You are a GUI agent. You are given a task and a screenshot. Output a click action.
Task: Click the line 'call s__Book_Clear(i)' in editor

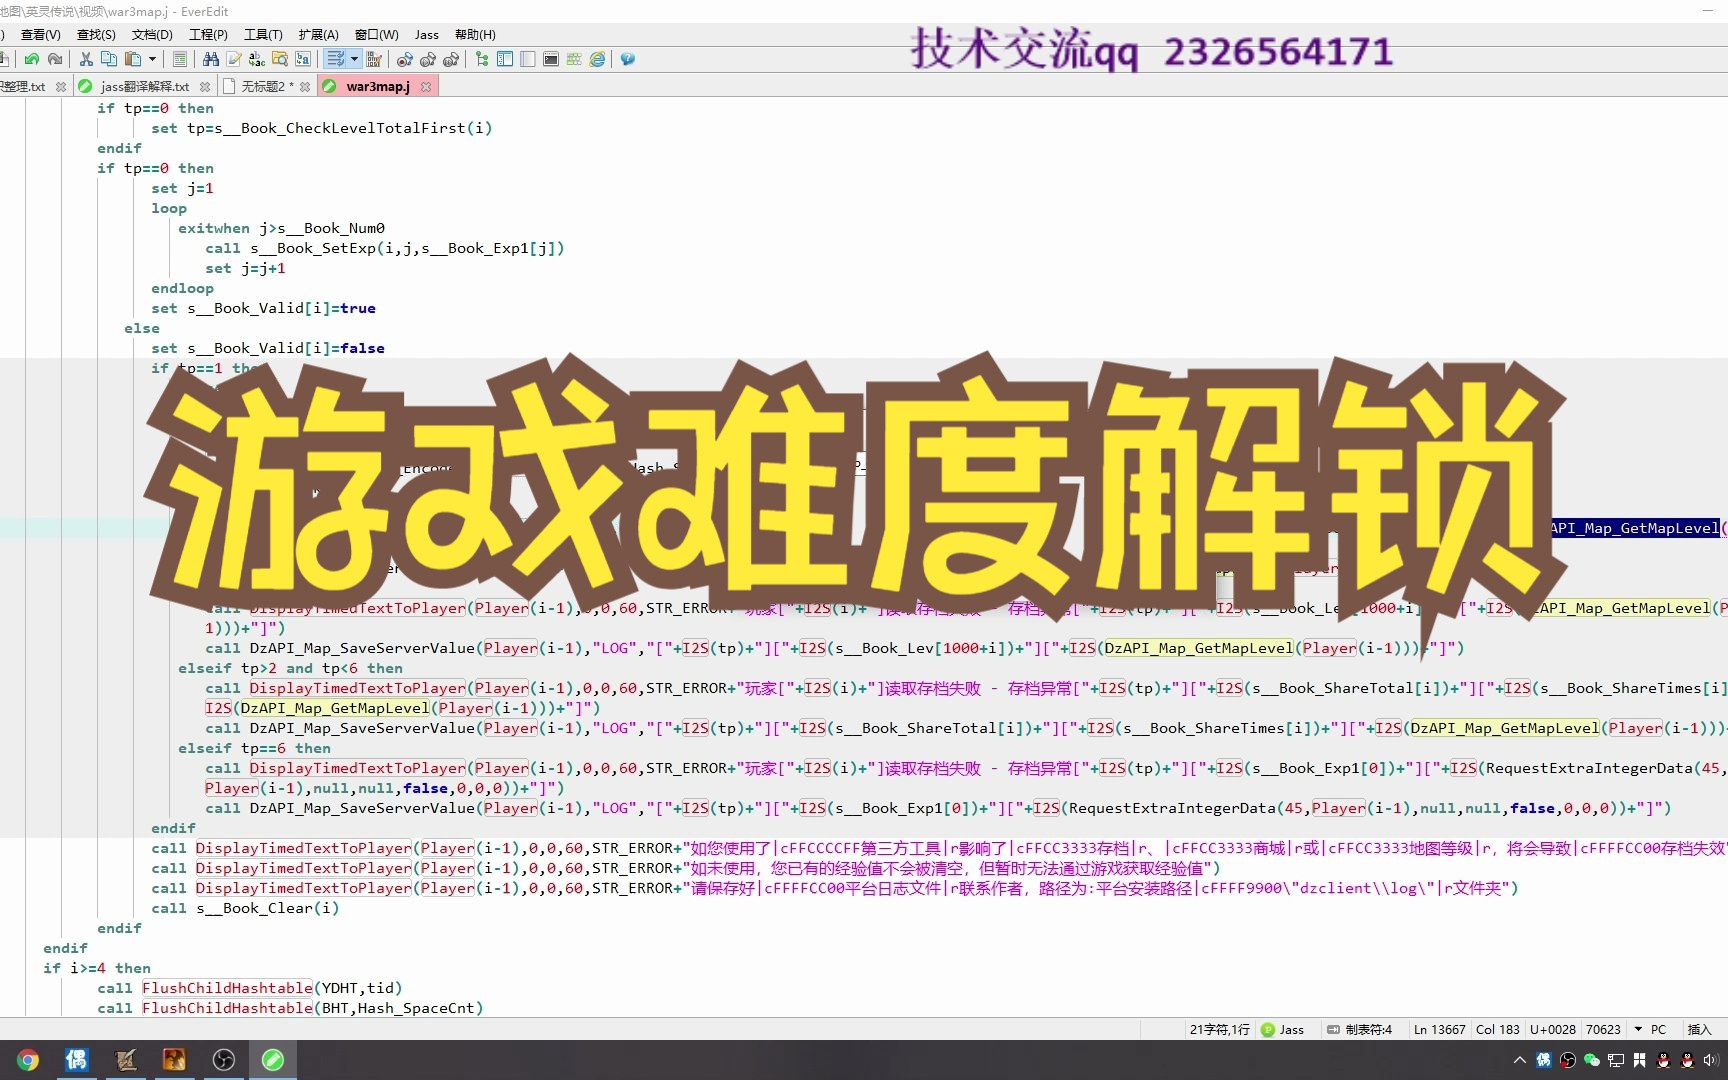tap(245, 908)
